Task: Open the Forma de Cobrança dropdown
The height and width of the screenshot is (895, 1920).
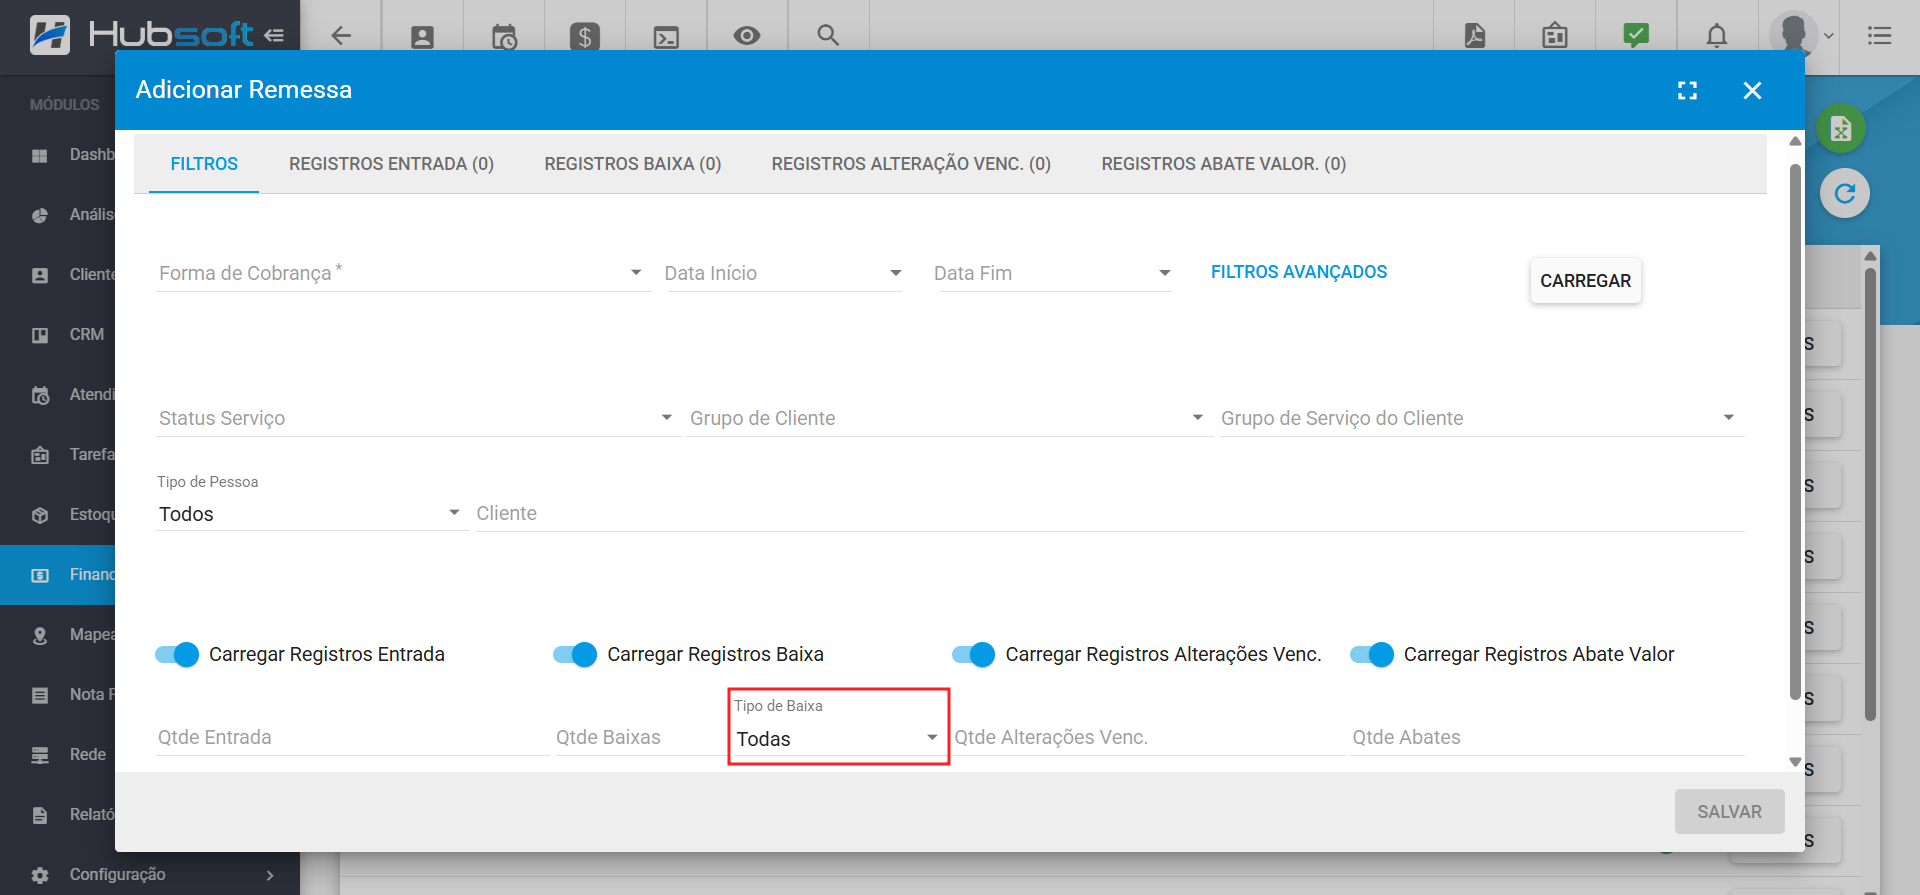Action: coord(402,273)
